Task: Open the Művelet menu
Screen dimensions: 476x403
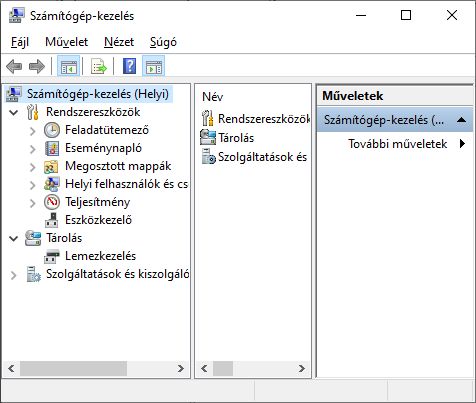Action: tap(66, 42)
